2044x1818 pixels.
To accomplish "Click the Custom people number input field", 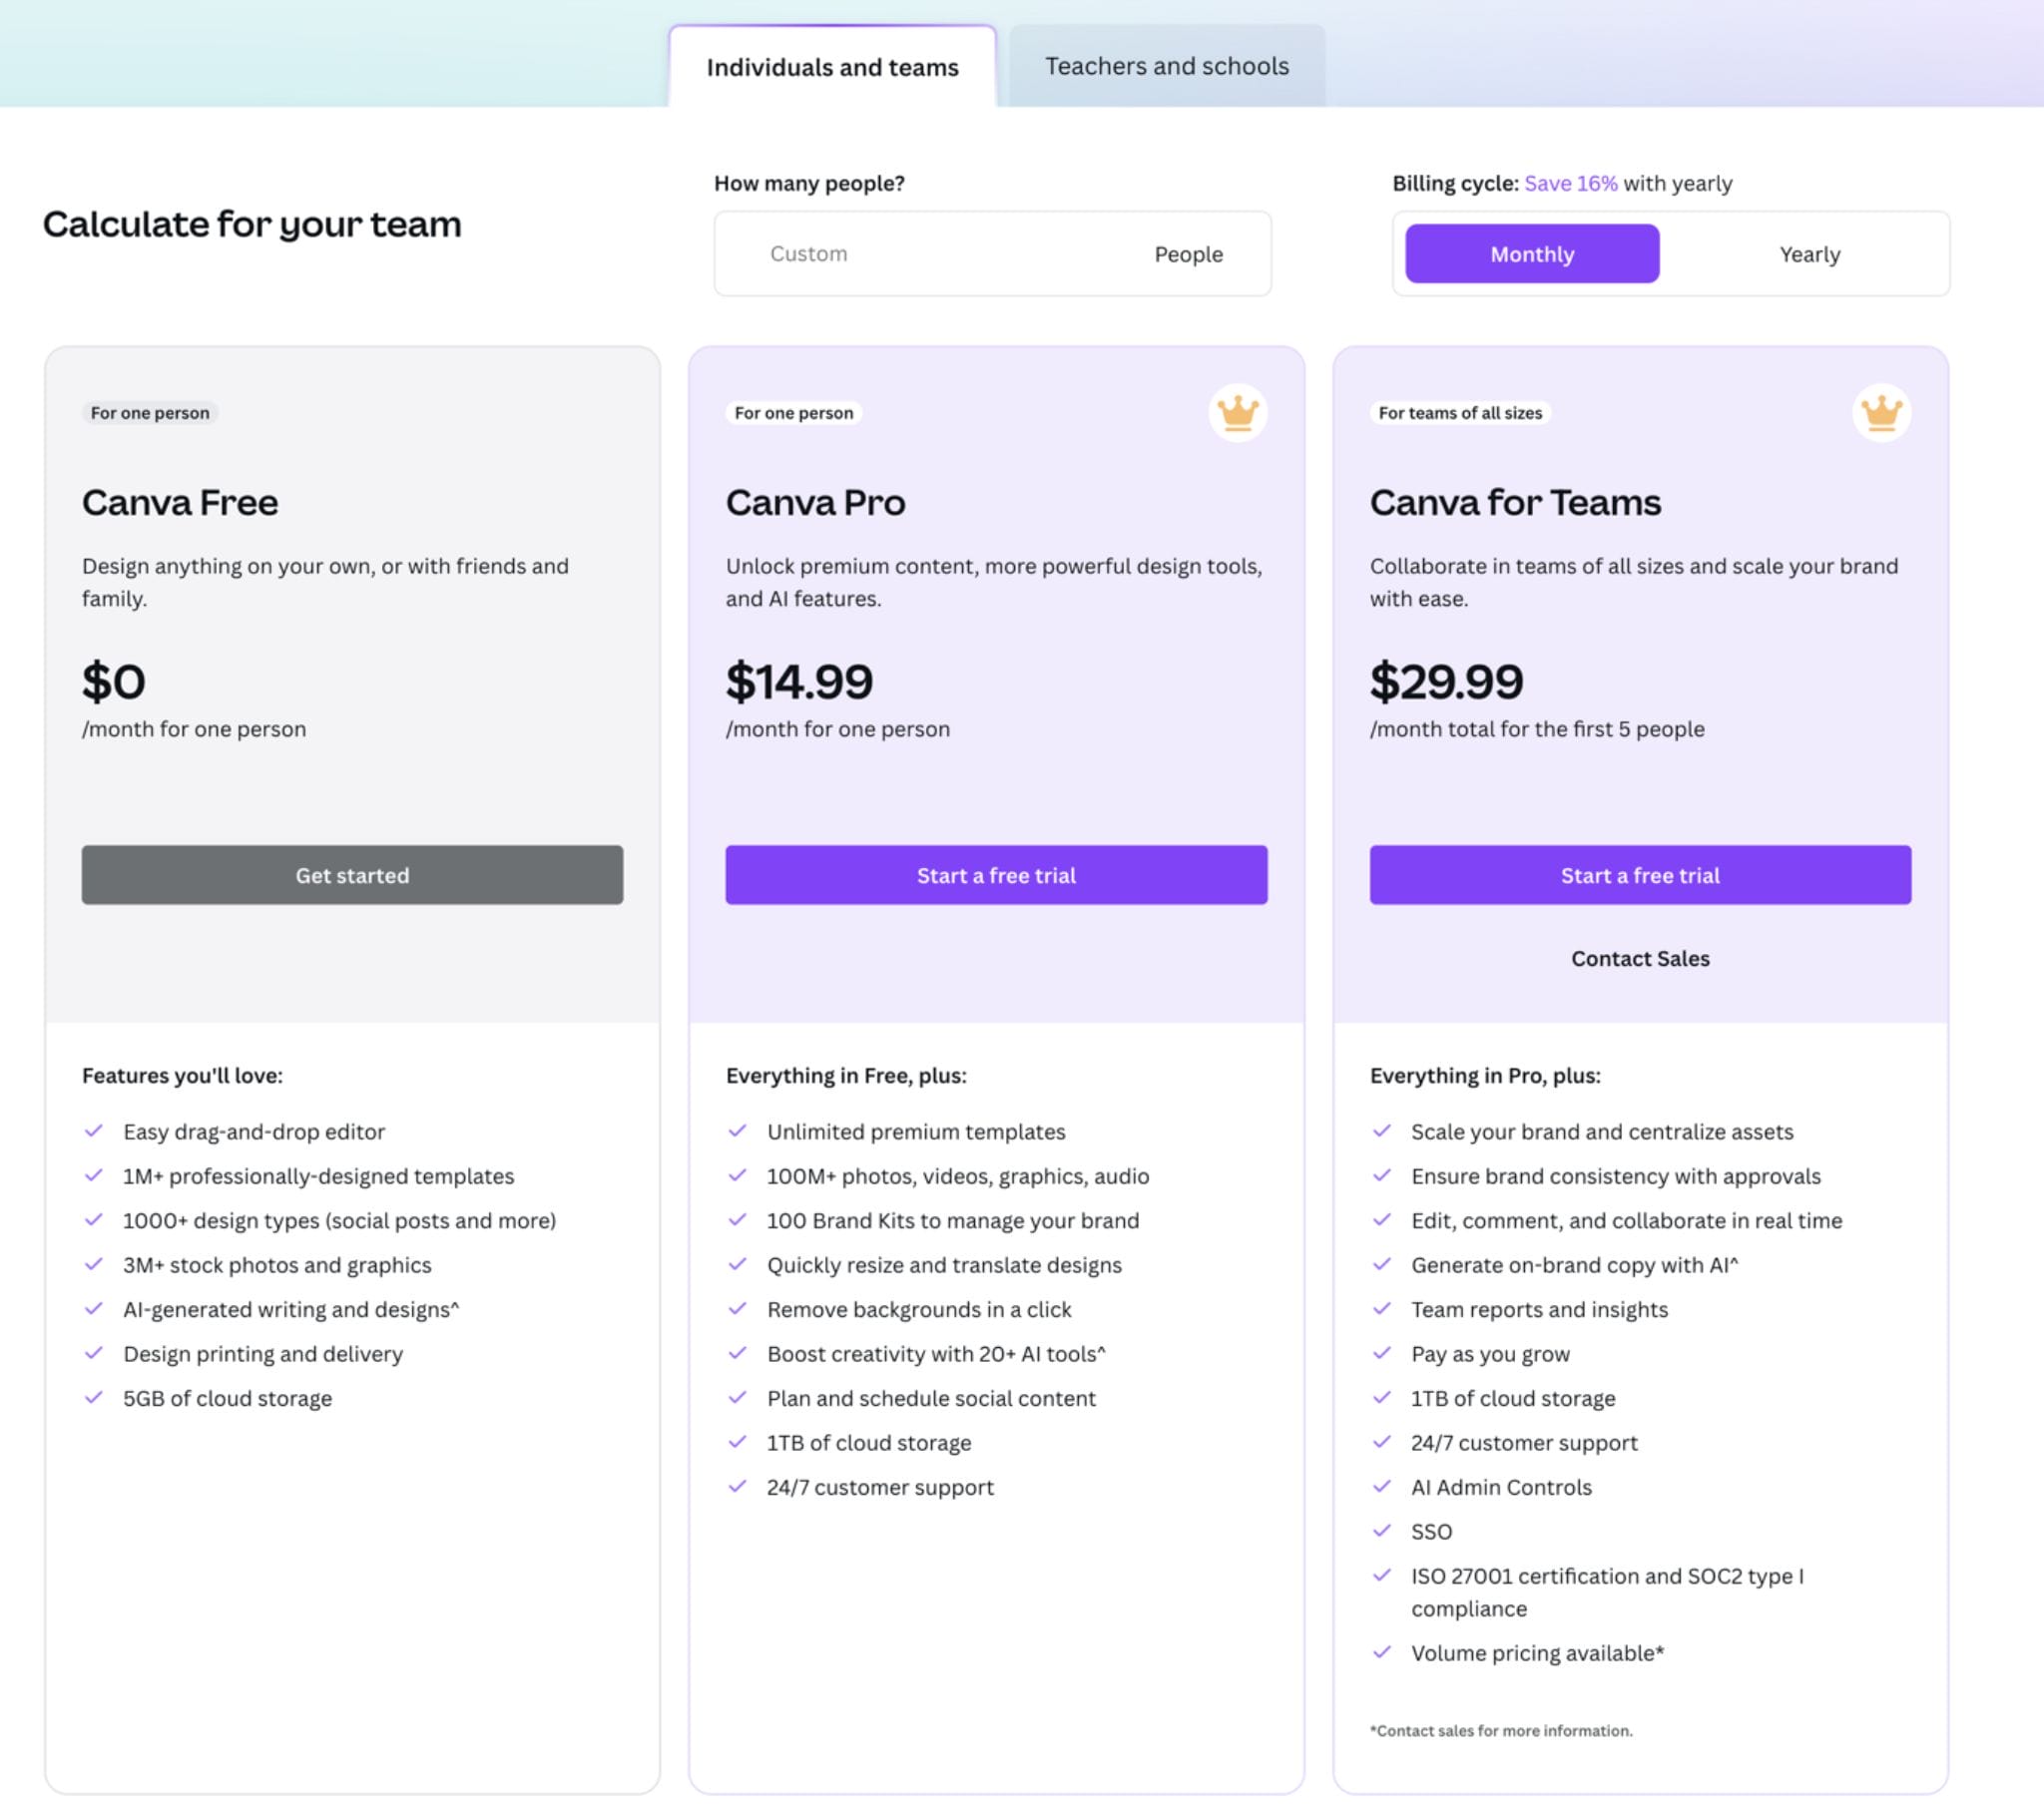I will [900, 254].
